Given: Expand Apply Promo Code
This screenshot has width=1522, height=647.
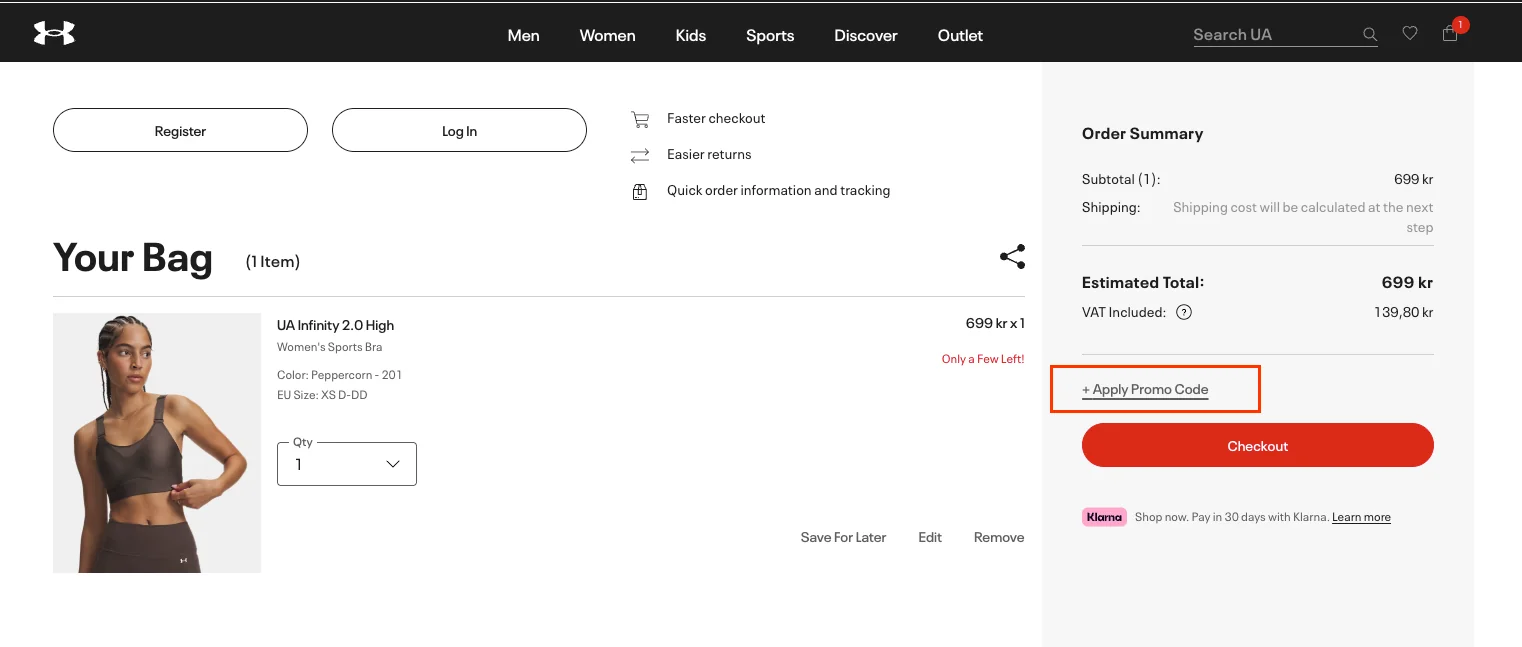Looking at the screenshot, I should pyautogui.click(x=1145, y=390).
